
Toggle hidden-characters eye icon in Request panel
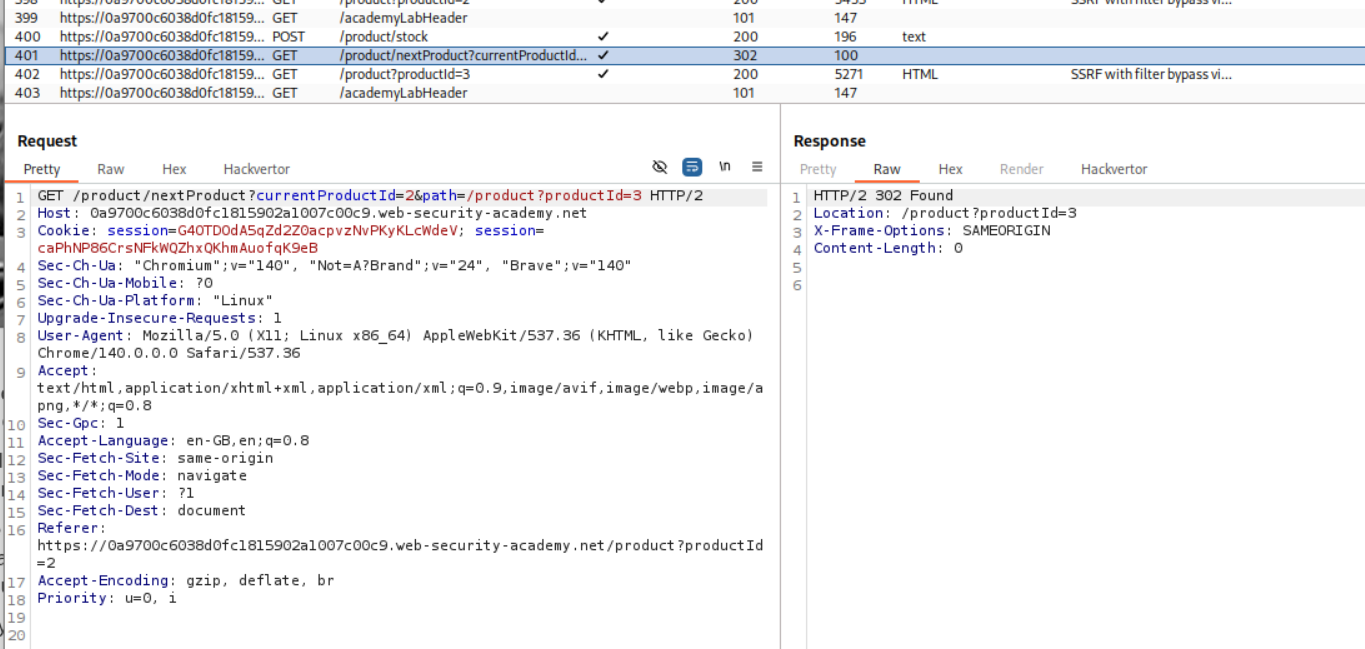[x=659, y=167]
